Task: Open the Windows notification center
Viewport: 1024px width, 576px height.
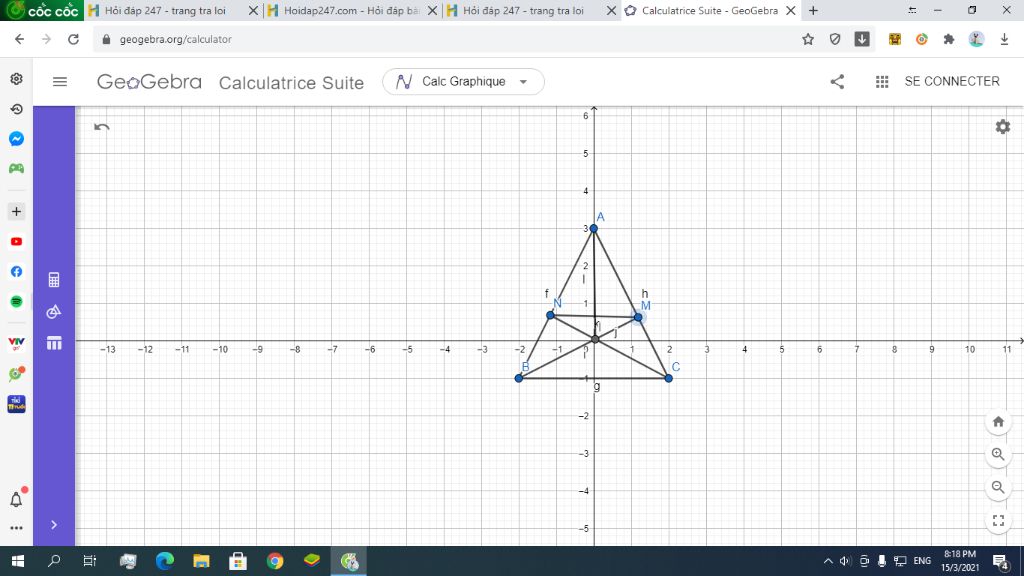Action: 1000,561
